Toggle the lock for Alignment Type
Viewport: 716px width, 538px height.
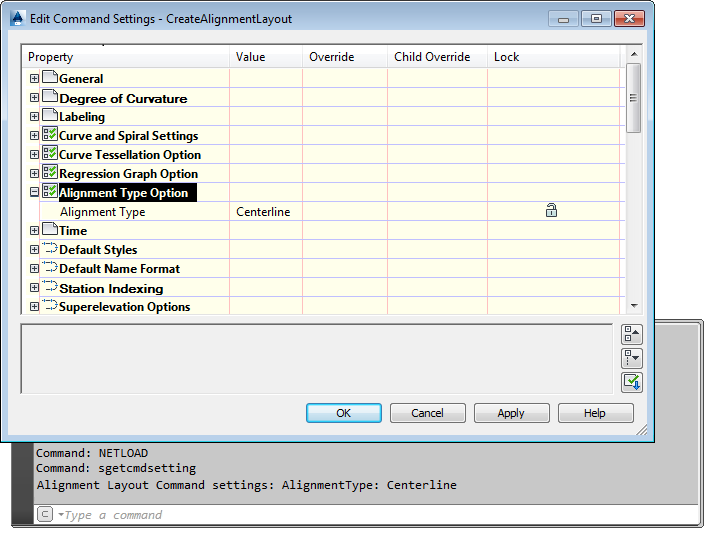click(x=551, y=211)
